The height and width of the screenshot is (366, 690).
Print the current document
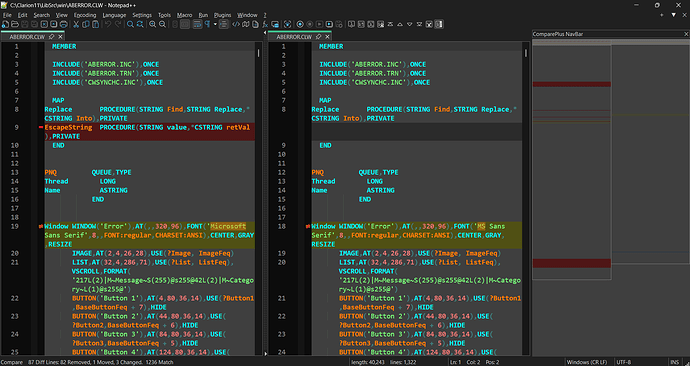click(63, 24)
